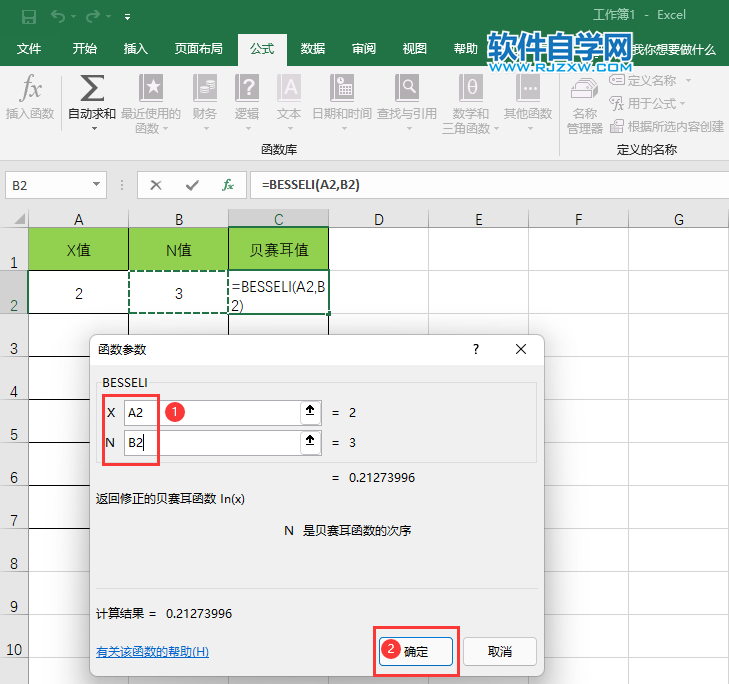The height and width of the screenshot is (684, 729).
Task: Click the formula bar showing =BESSELI(A2,B2)
Action: pos(489,185)
